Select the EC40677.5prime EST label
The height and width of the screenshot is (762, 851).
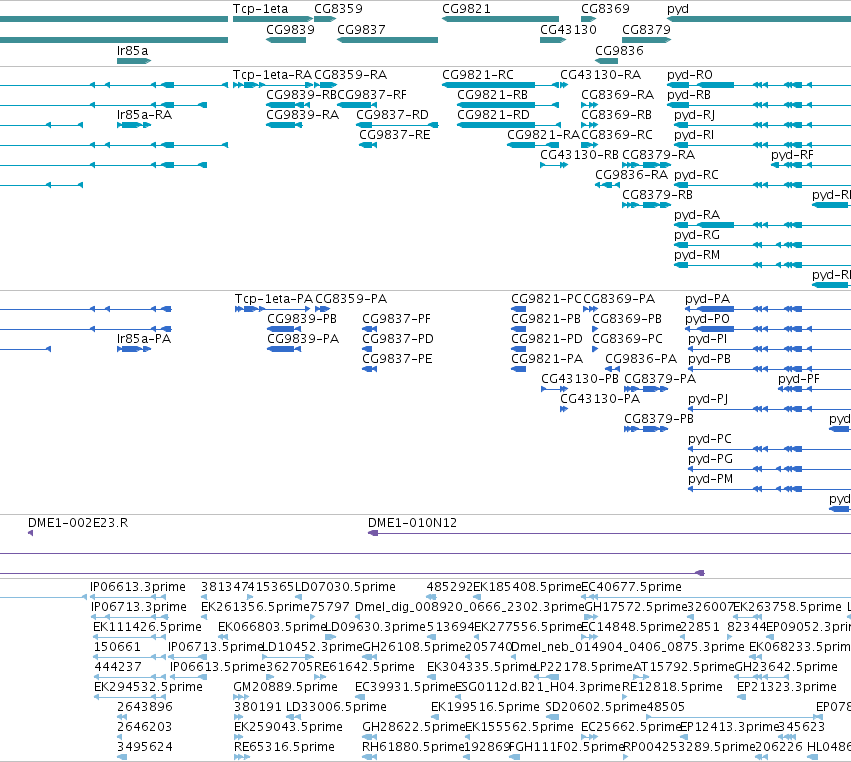632,587
